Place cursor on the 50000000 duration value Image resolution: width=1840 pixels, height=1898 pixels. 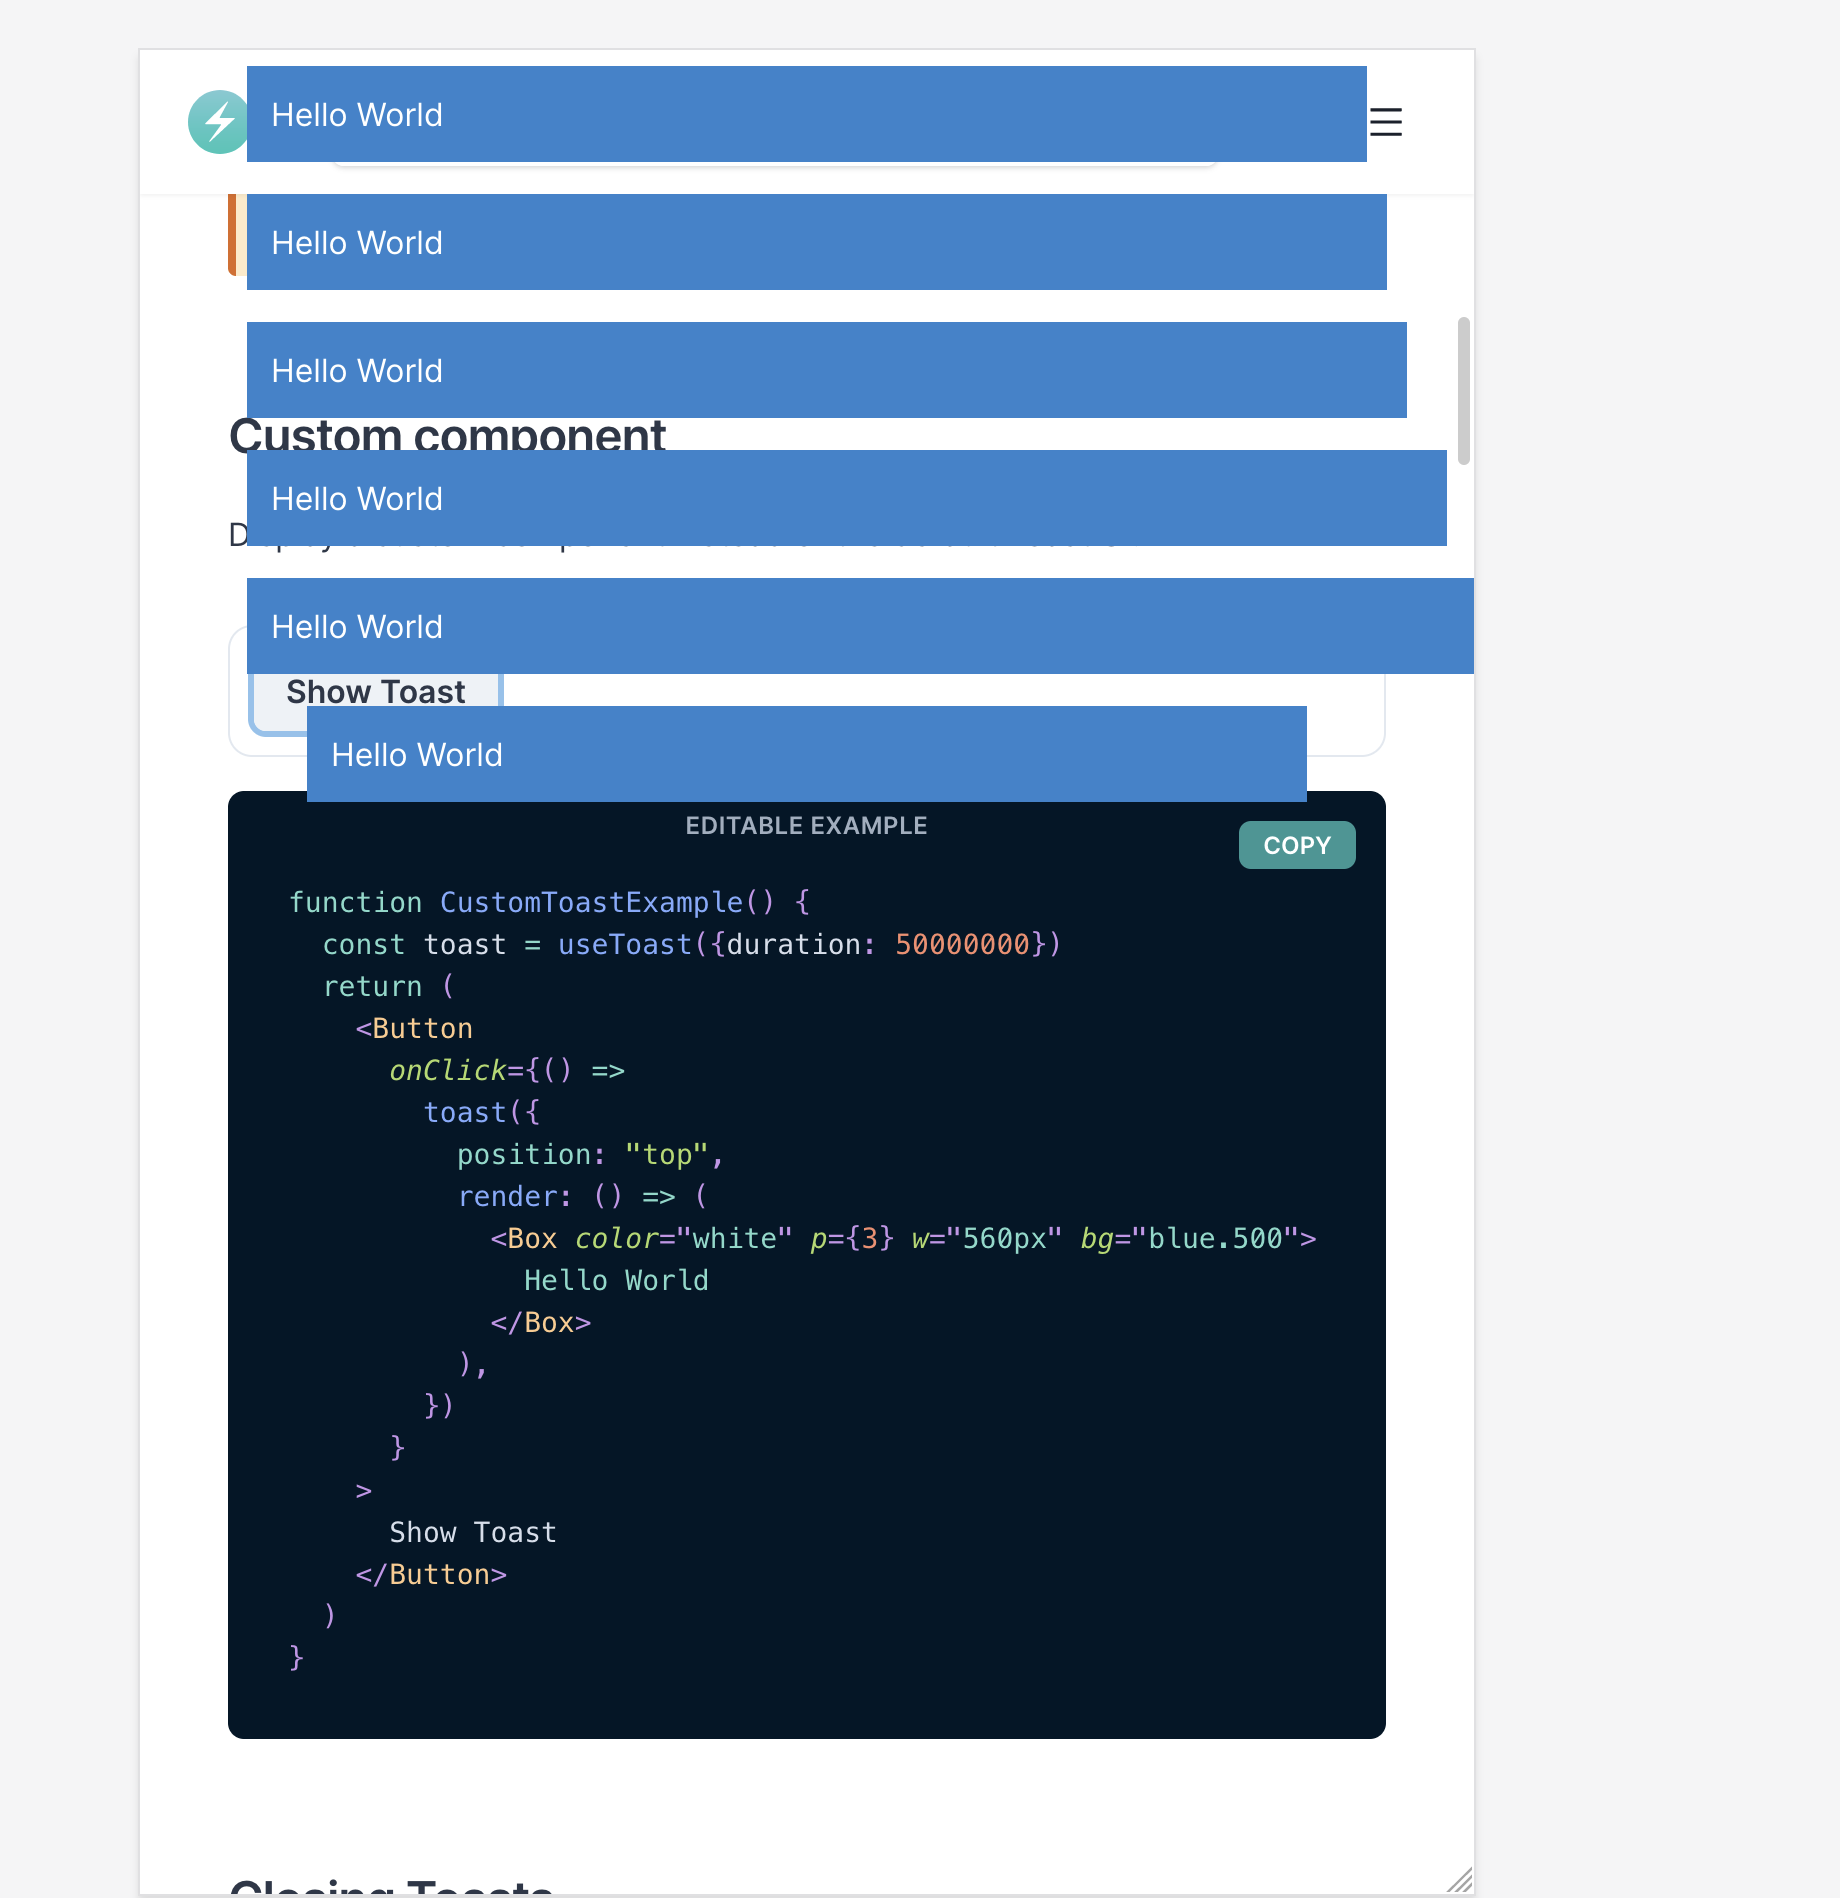pyautogui.click(x=963, y=944)
